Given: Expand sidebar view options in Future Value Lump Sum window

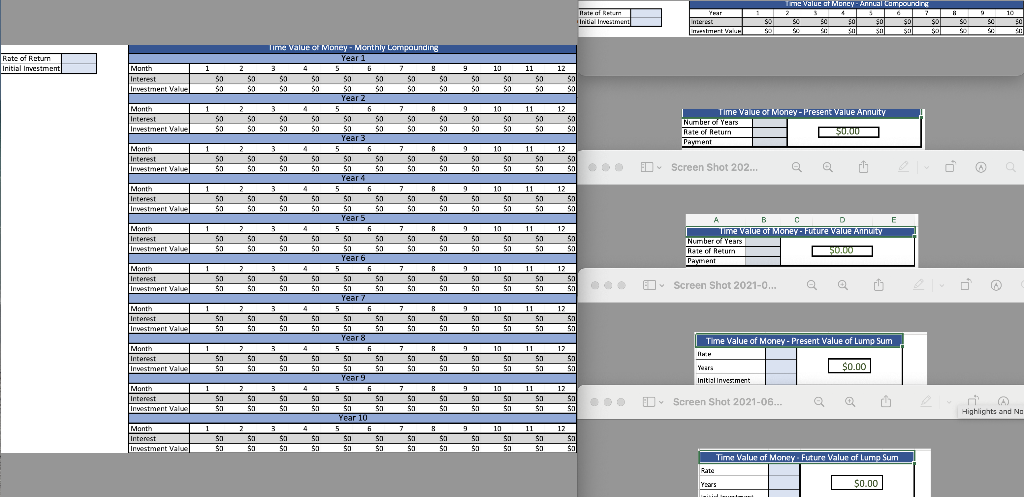Looking at the screenshot, I should [660, 402].
